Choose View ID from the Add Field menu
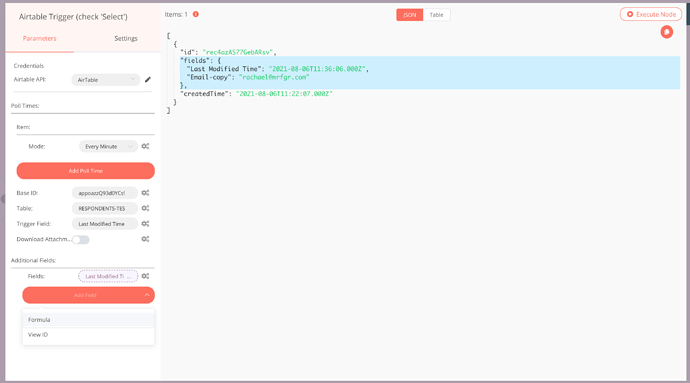 88,335
